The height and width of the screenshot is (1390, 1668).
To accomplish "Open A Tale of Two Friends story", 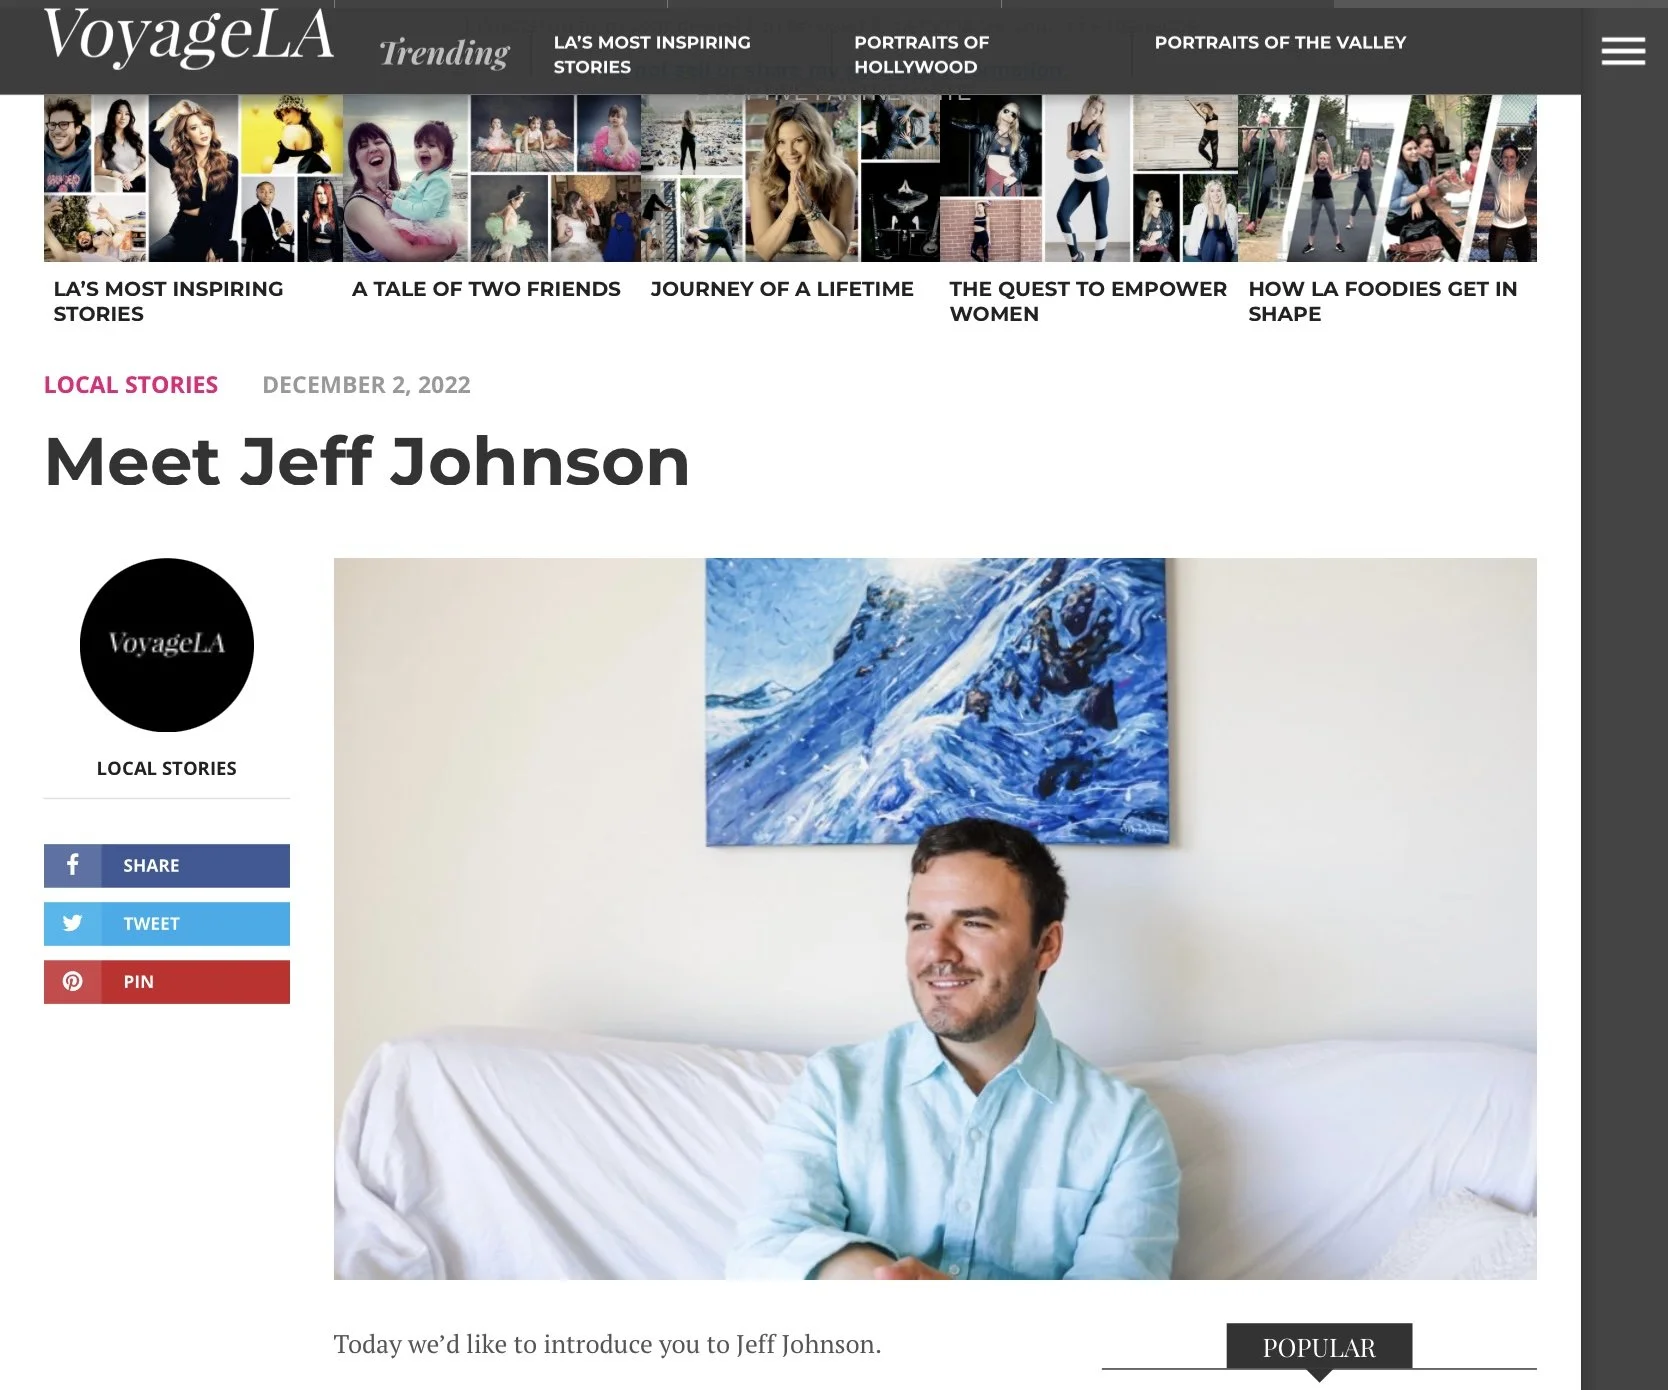I will pos(486,289).
